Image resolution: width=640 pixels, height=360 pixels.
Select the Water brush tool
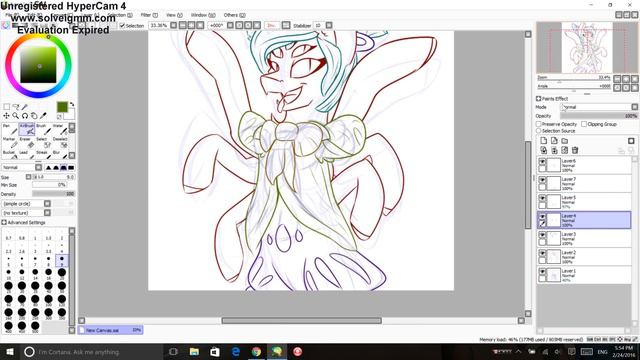pyautogui.click(x=60, y=129)
